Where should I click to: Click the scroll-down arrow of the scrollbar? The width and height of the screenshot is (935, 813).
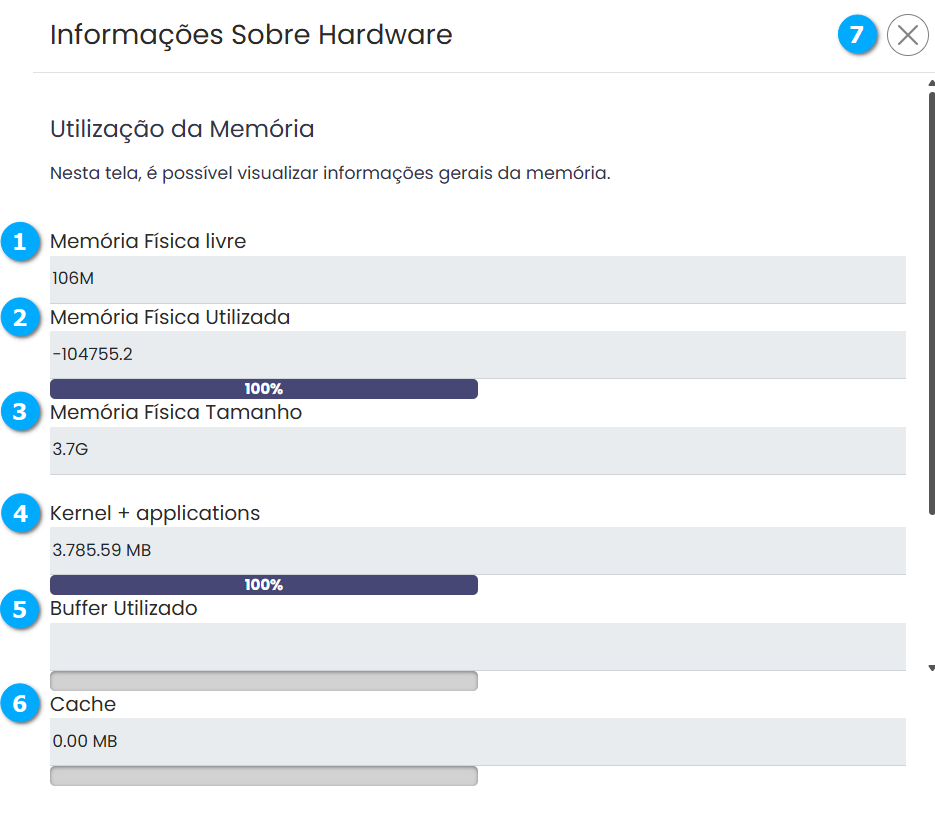931,667
